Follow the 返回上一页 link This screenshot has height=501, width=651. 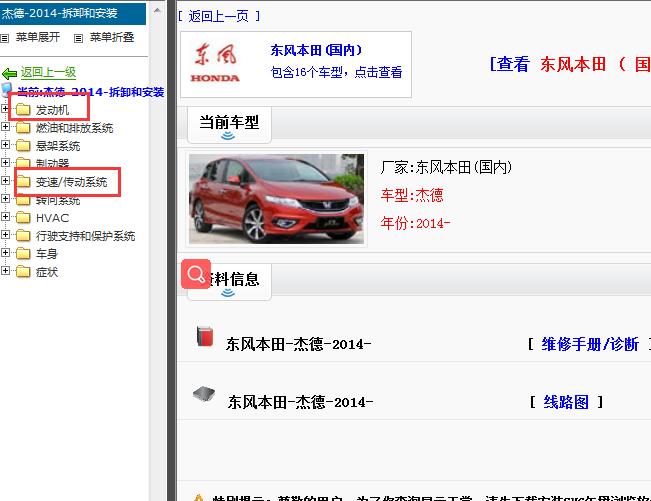219,16
